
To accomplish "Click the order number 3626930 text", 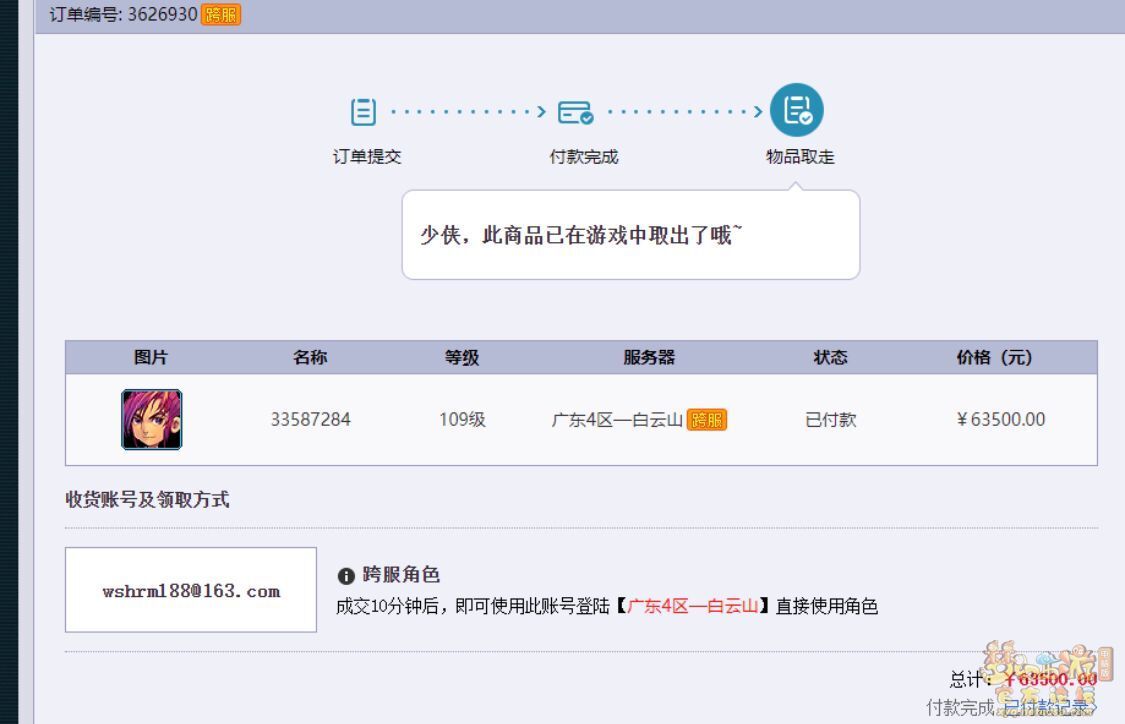I will point(162,15).
